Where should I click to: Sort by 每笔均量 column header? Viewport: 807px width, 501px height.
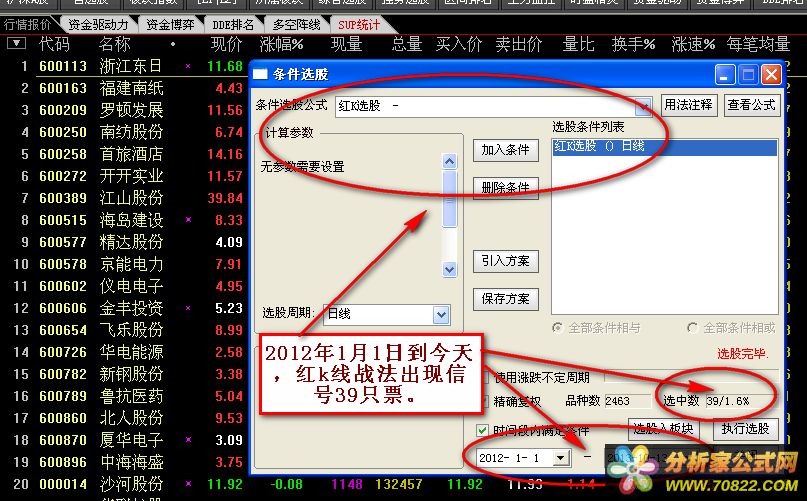point(758,44)
